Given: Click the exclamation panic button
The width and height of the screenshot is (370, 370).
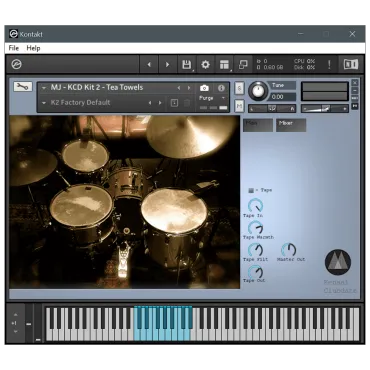Looking at the screenshot, I should pos(329,65).
